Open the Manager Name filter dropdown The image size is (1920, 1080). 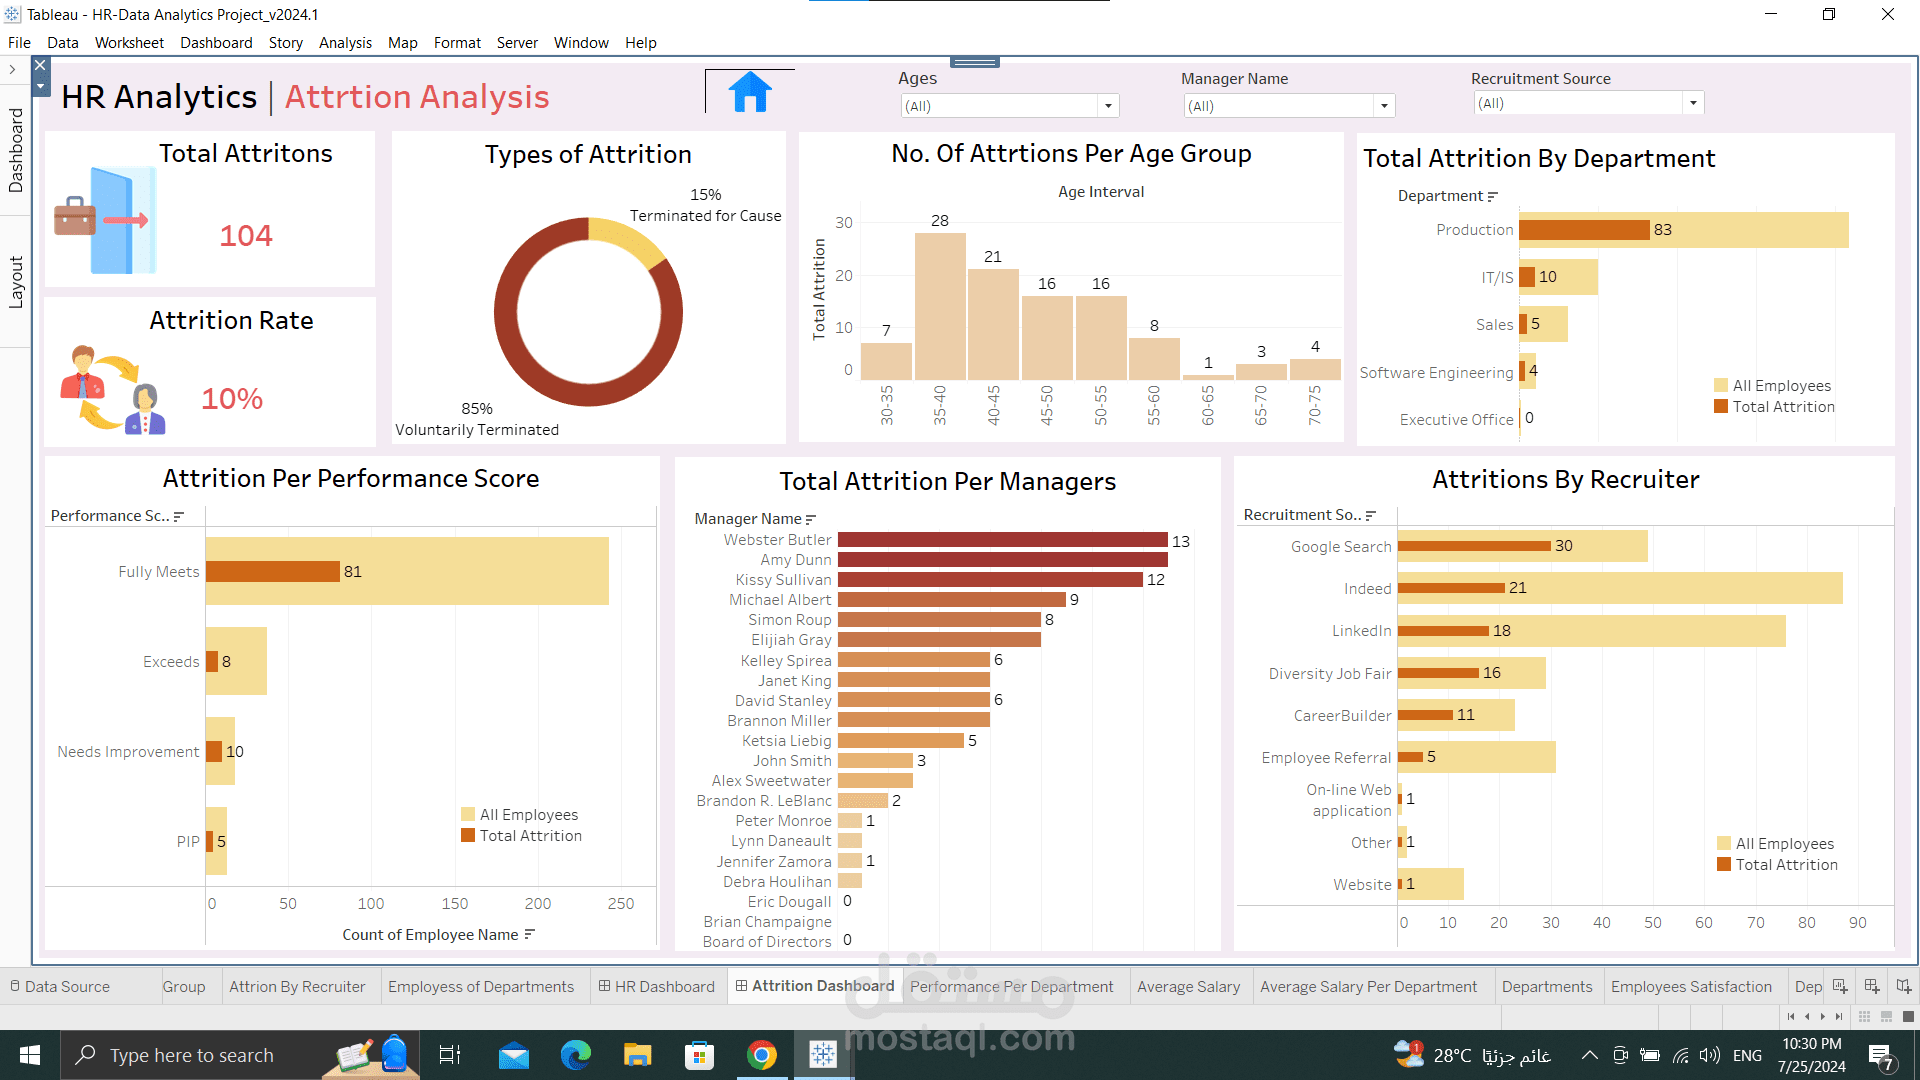(x=1383, y=105)
